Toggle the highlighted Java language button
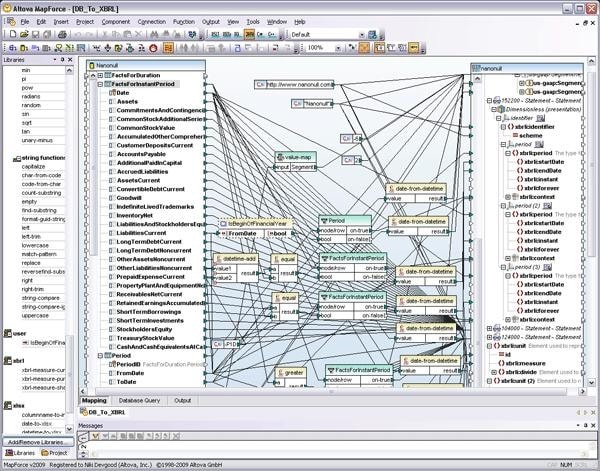Image resolution: width=600 pixels, height=471 pixels. coord(249,34)
